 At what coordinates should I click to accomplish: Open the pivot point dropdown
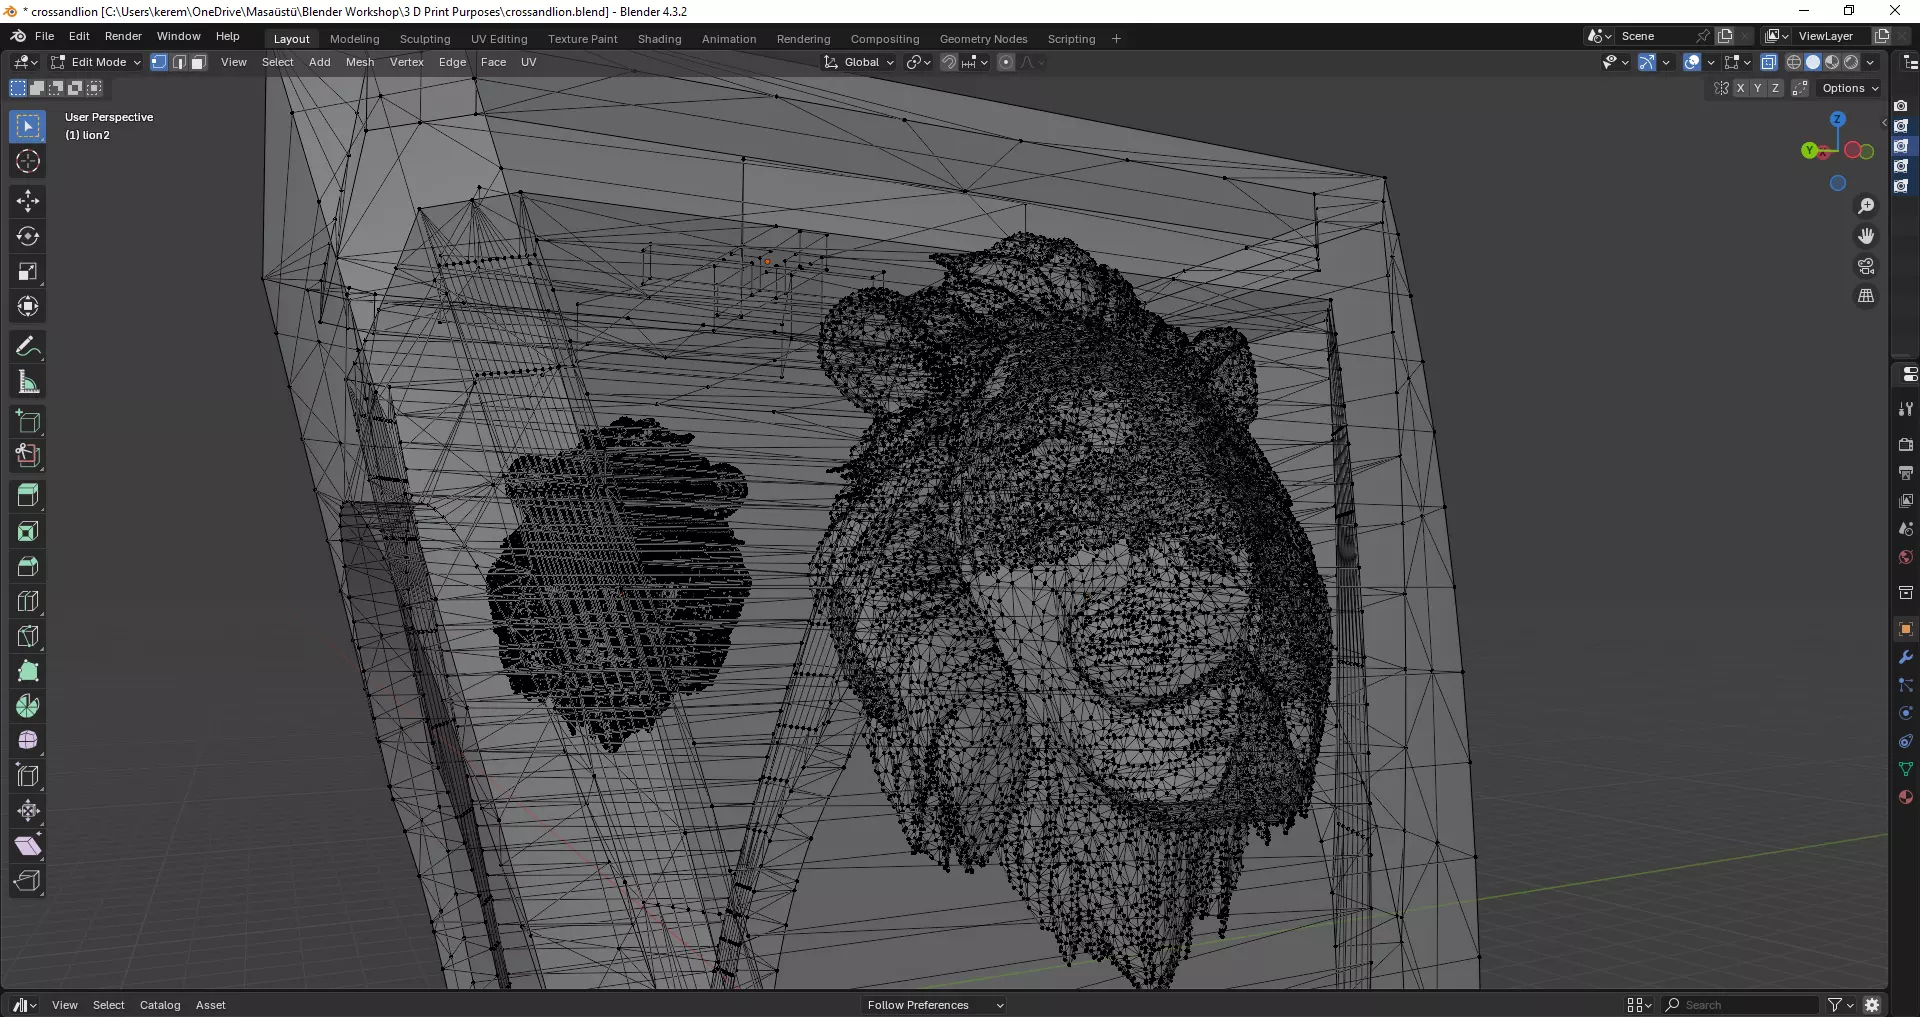(918, 62)
